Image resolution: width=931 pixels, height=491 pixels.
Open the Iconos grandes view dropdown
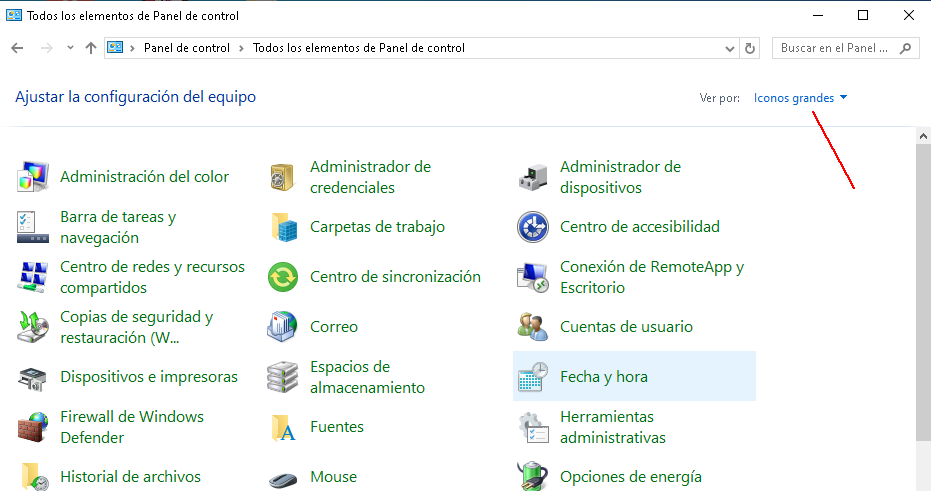pos(800,98)
